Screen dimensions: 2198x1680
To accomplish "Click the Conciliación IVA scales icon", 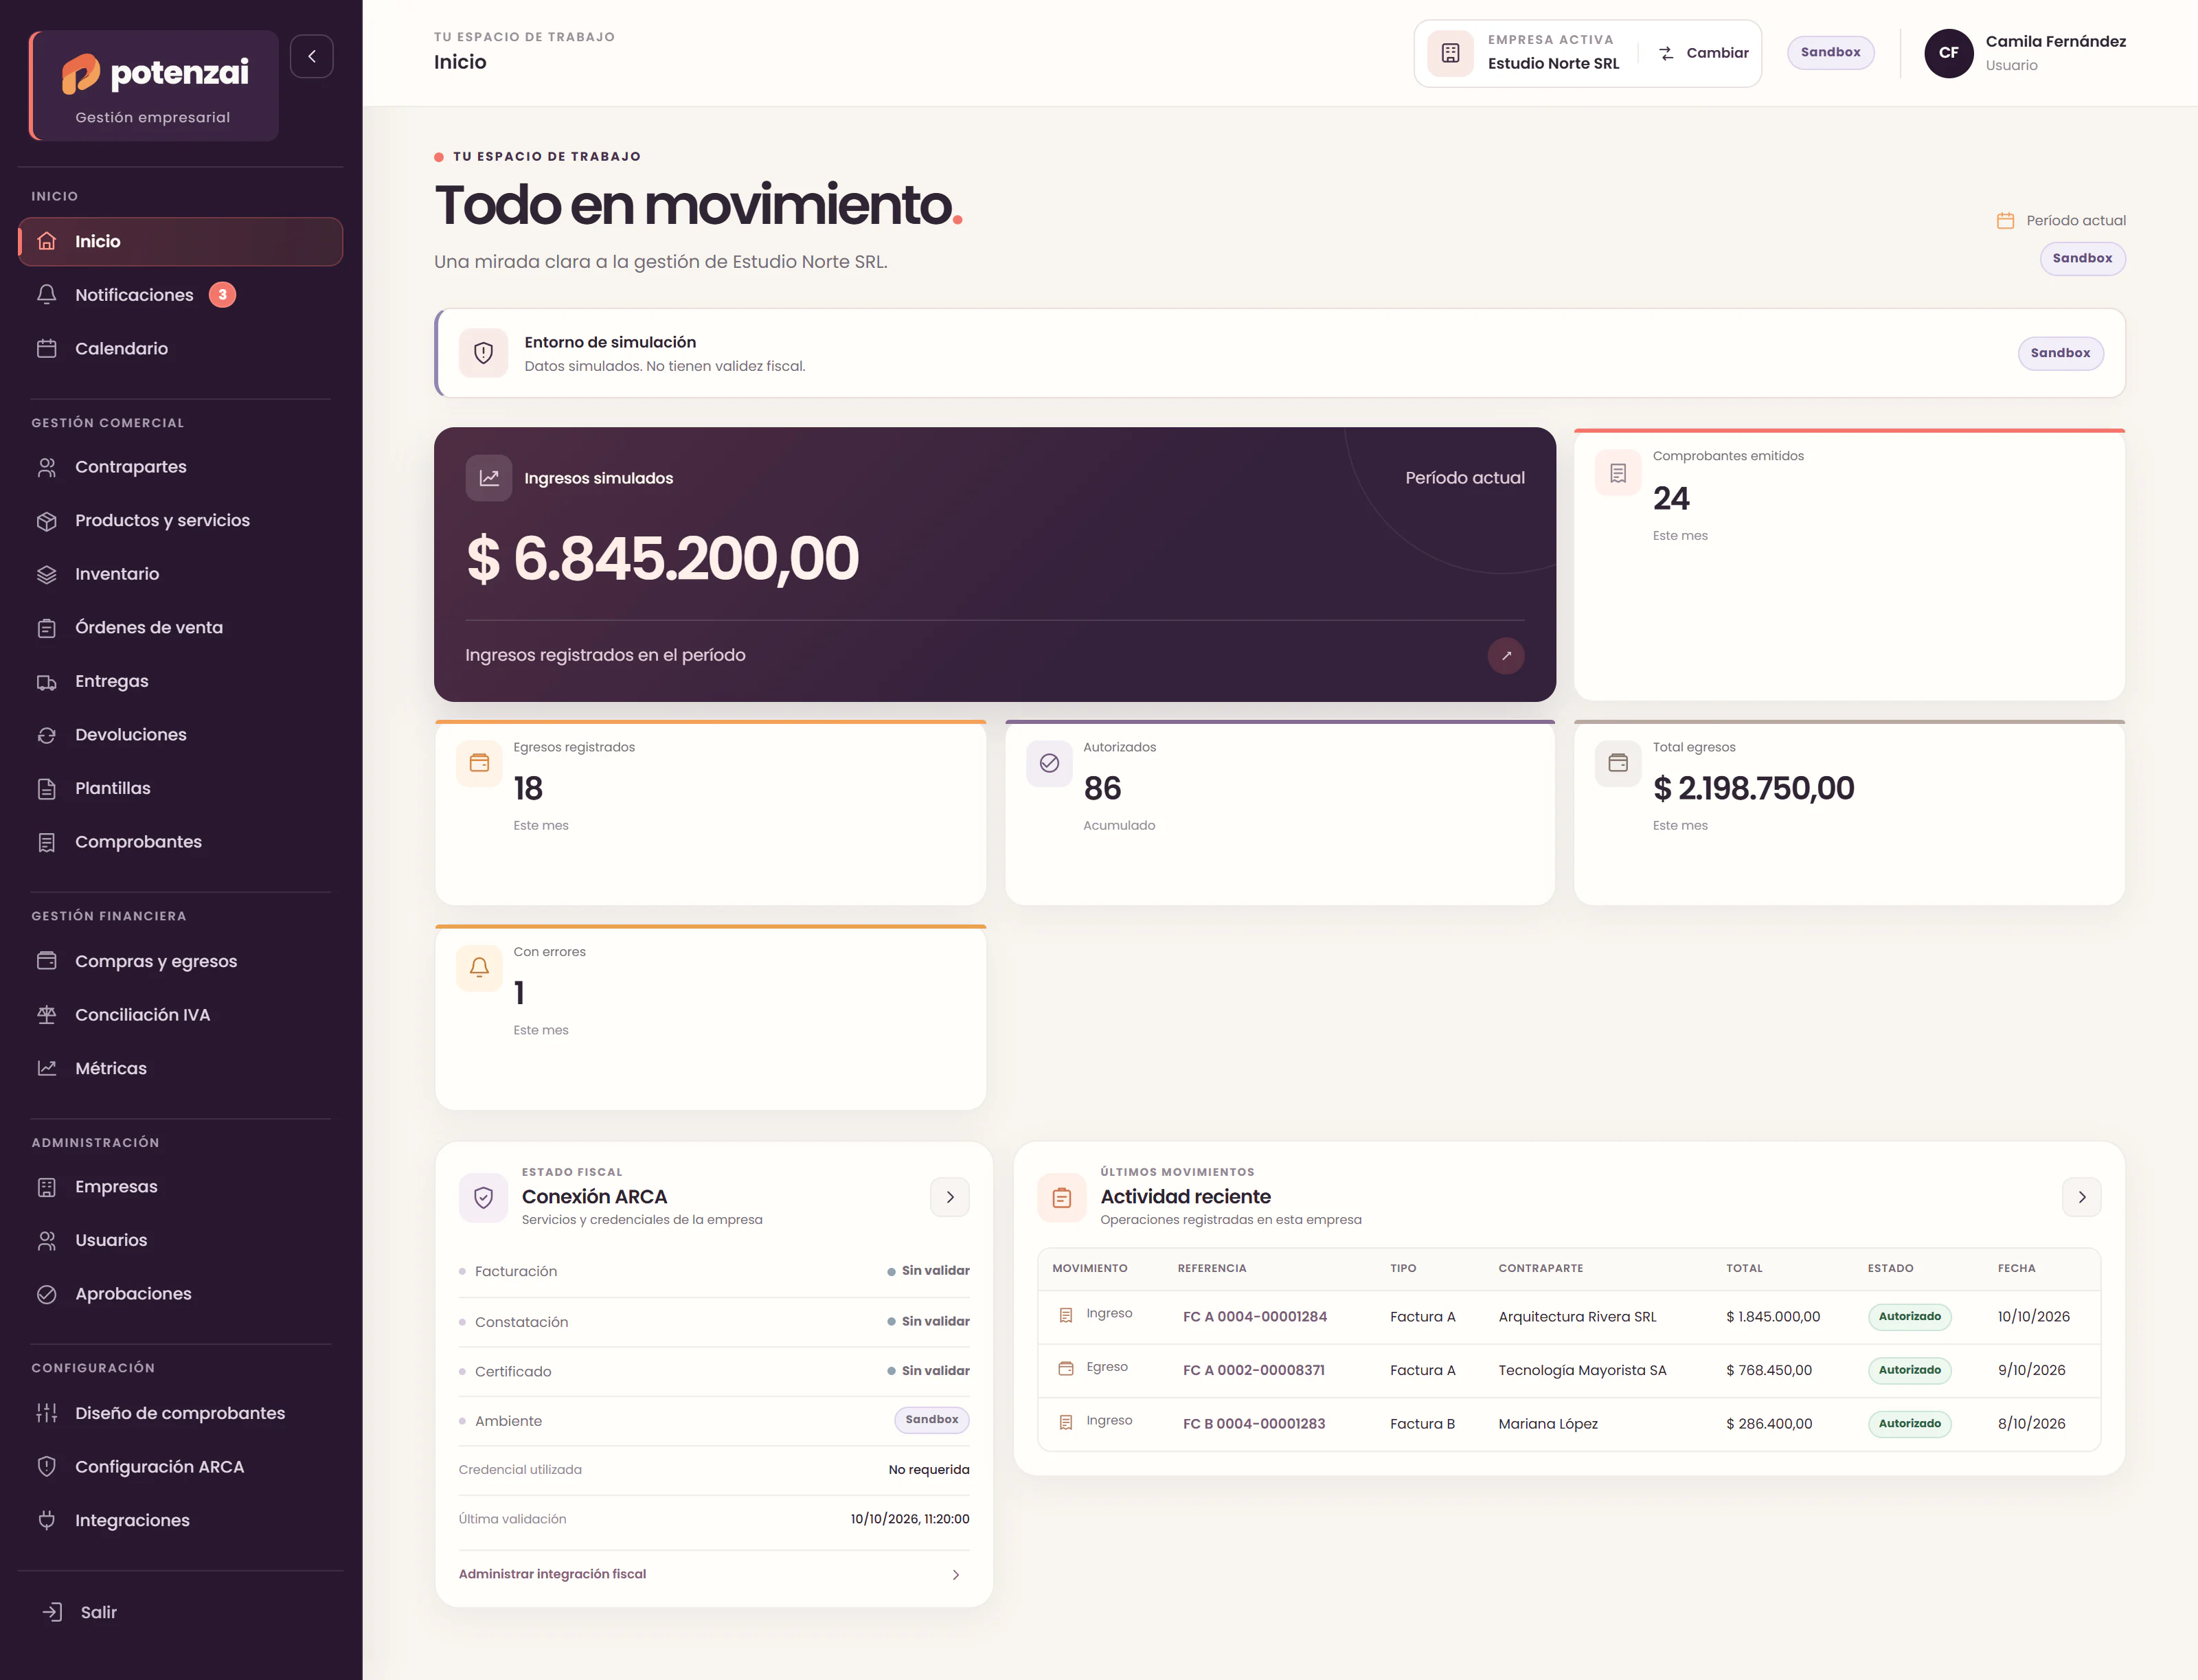I will tap(47, 1015).
